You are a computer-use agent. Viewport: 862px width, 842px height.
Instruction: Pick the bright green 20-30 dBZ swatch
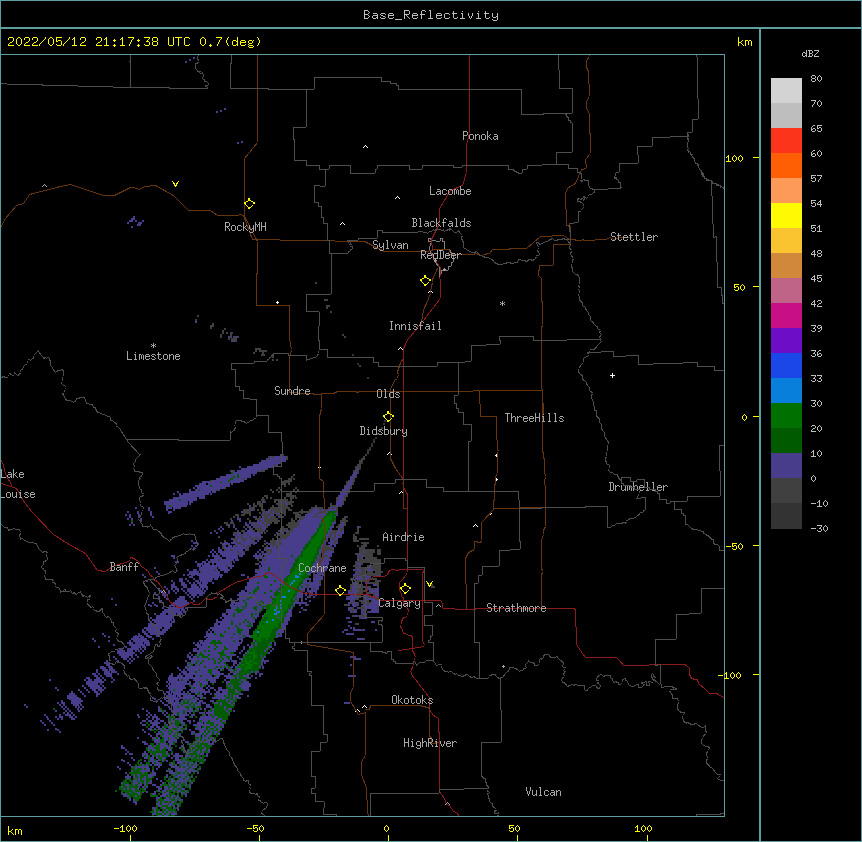click(786, 416)
